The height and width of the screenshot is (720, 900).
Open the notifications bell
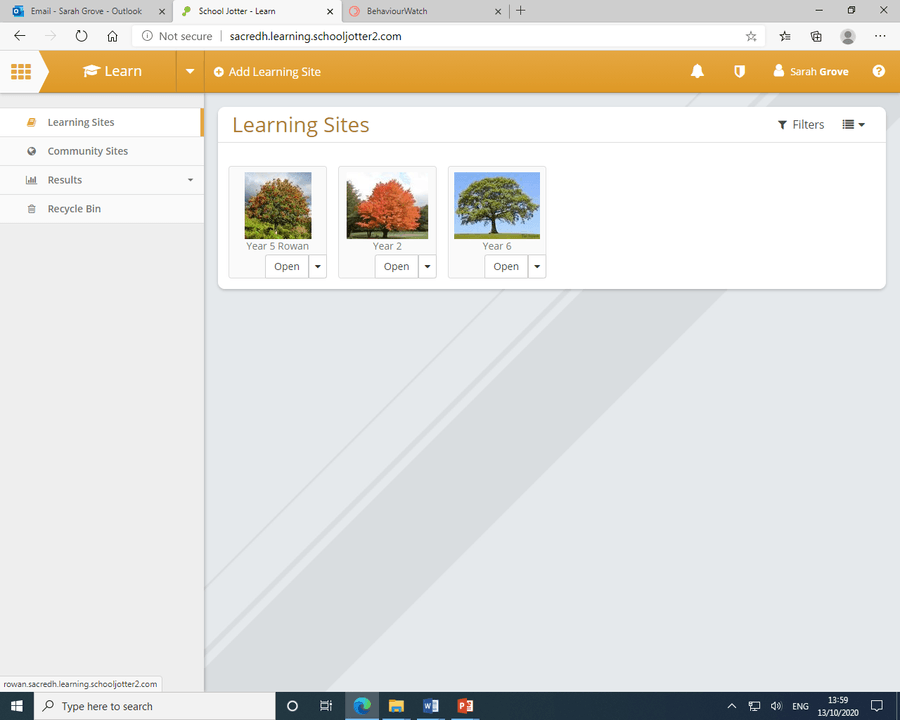(x=697, y=71)
